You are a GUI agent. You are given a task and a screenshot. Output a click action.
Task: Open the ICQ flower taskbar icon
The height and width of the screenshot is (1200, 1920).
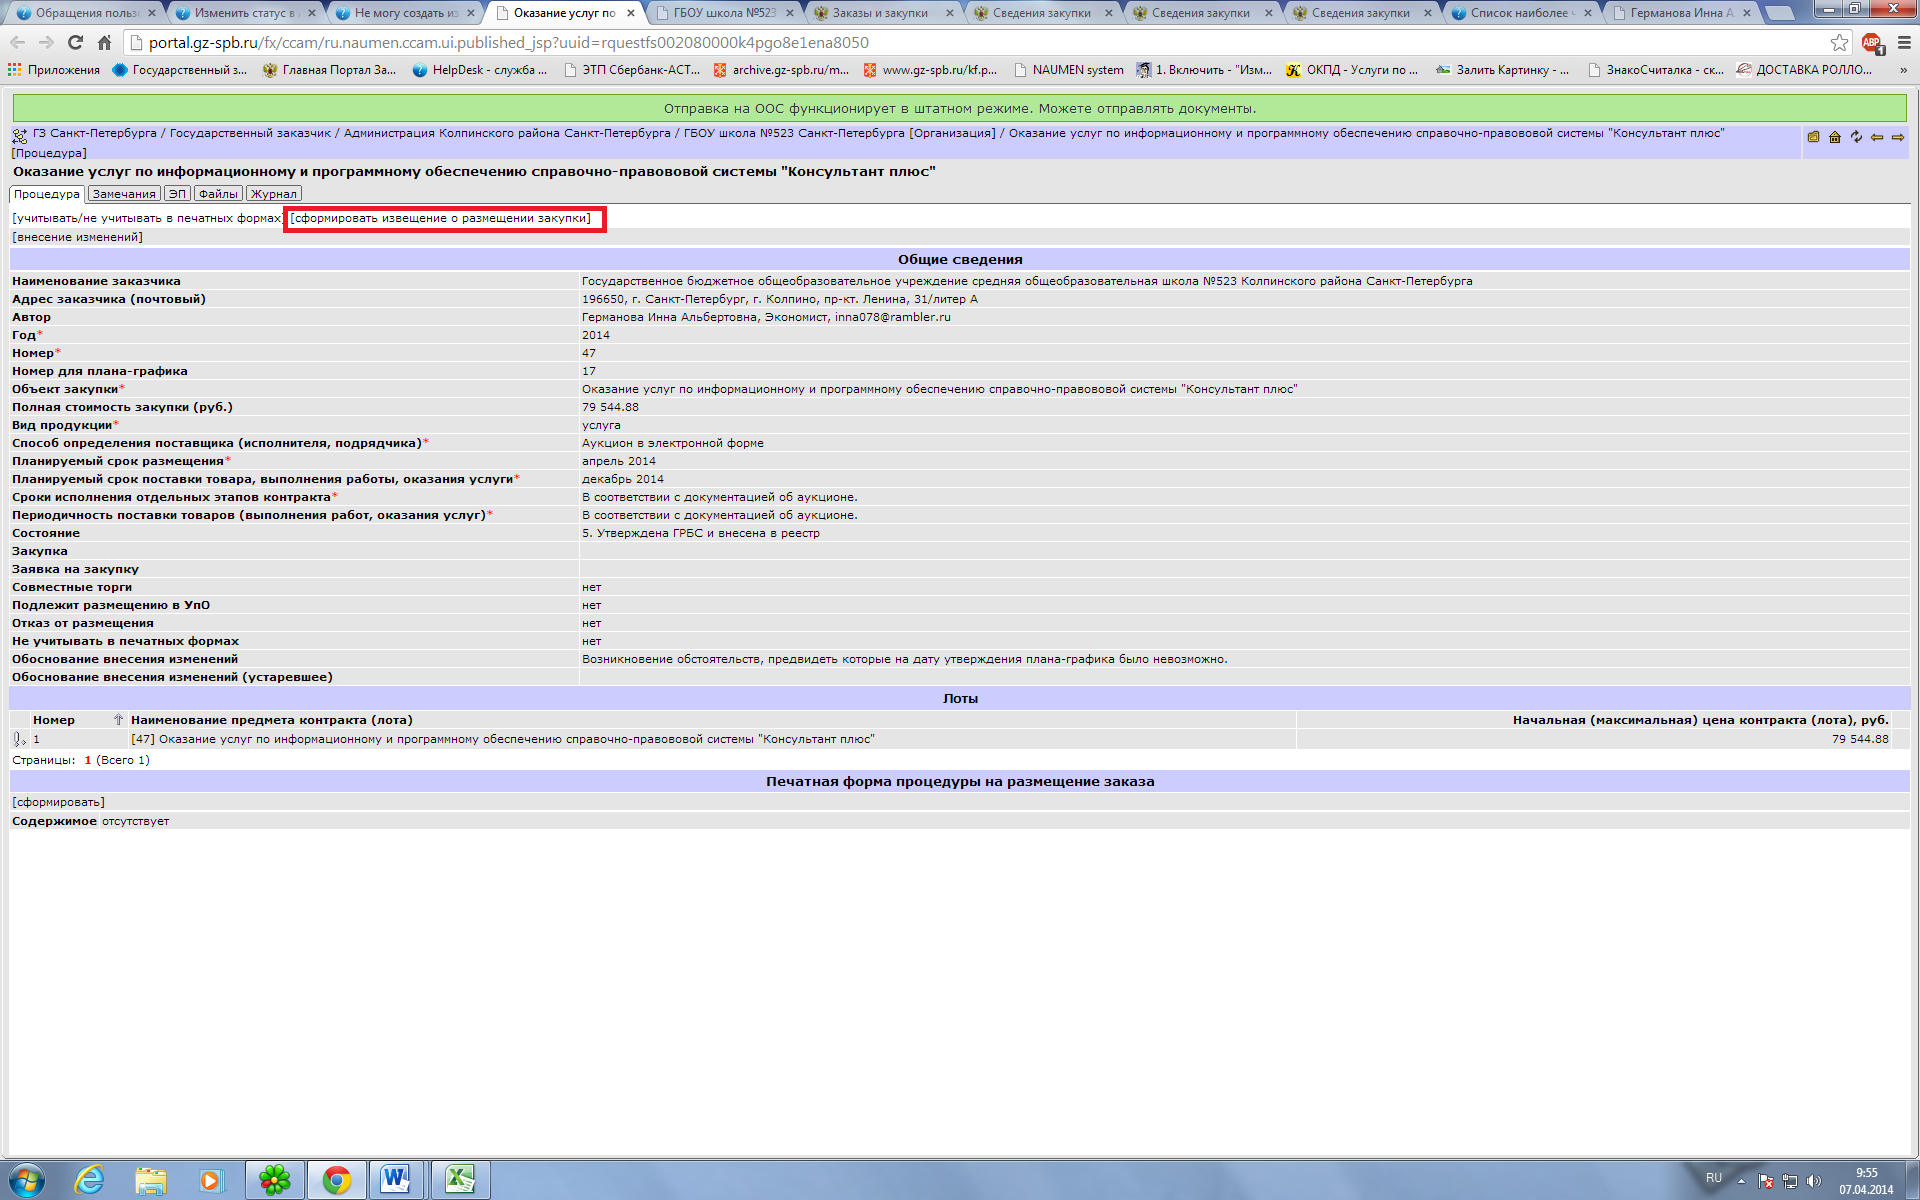point(275,1180)
